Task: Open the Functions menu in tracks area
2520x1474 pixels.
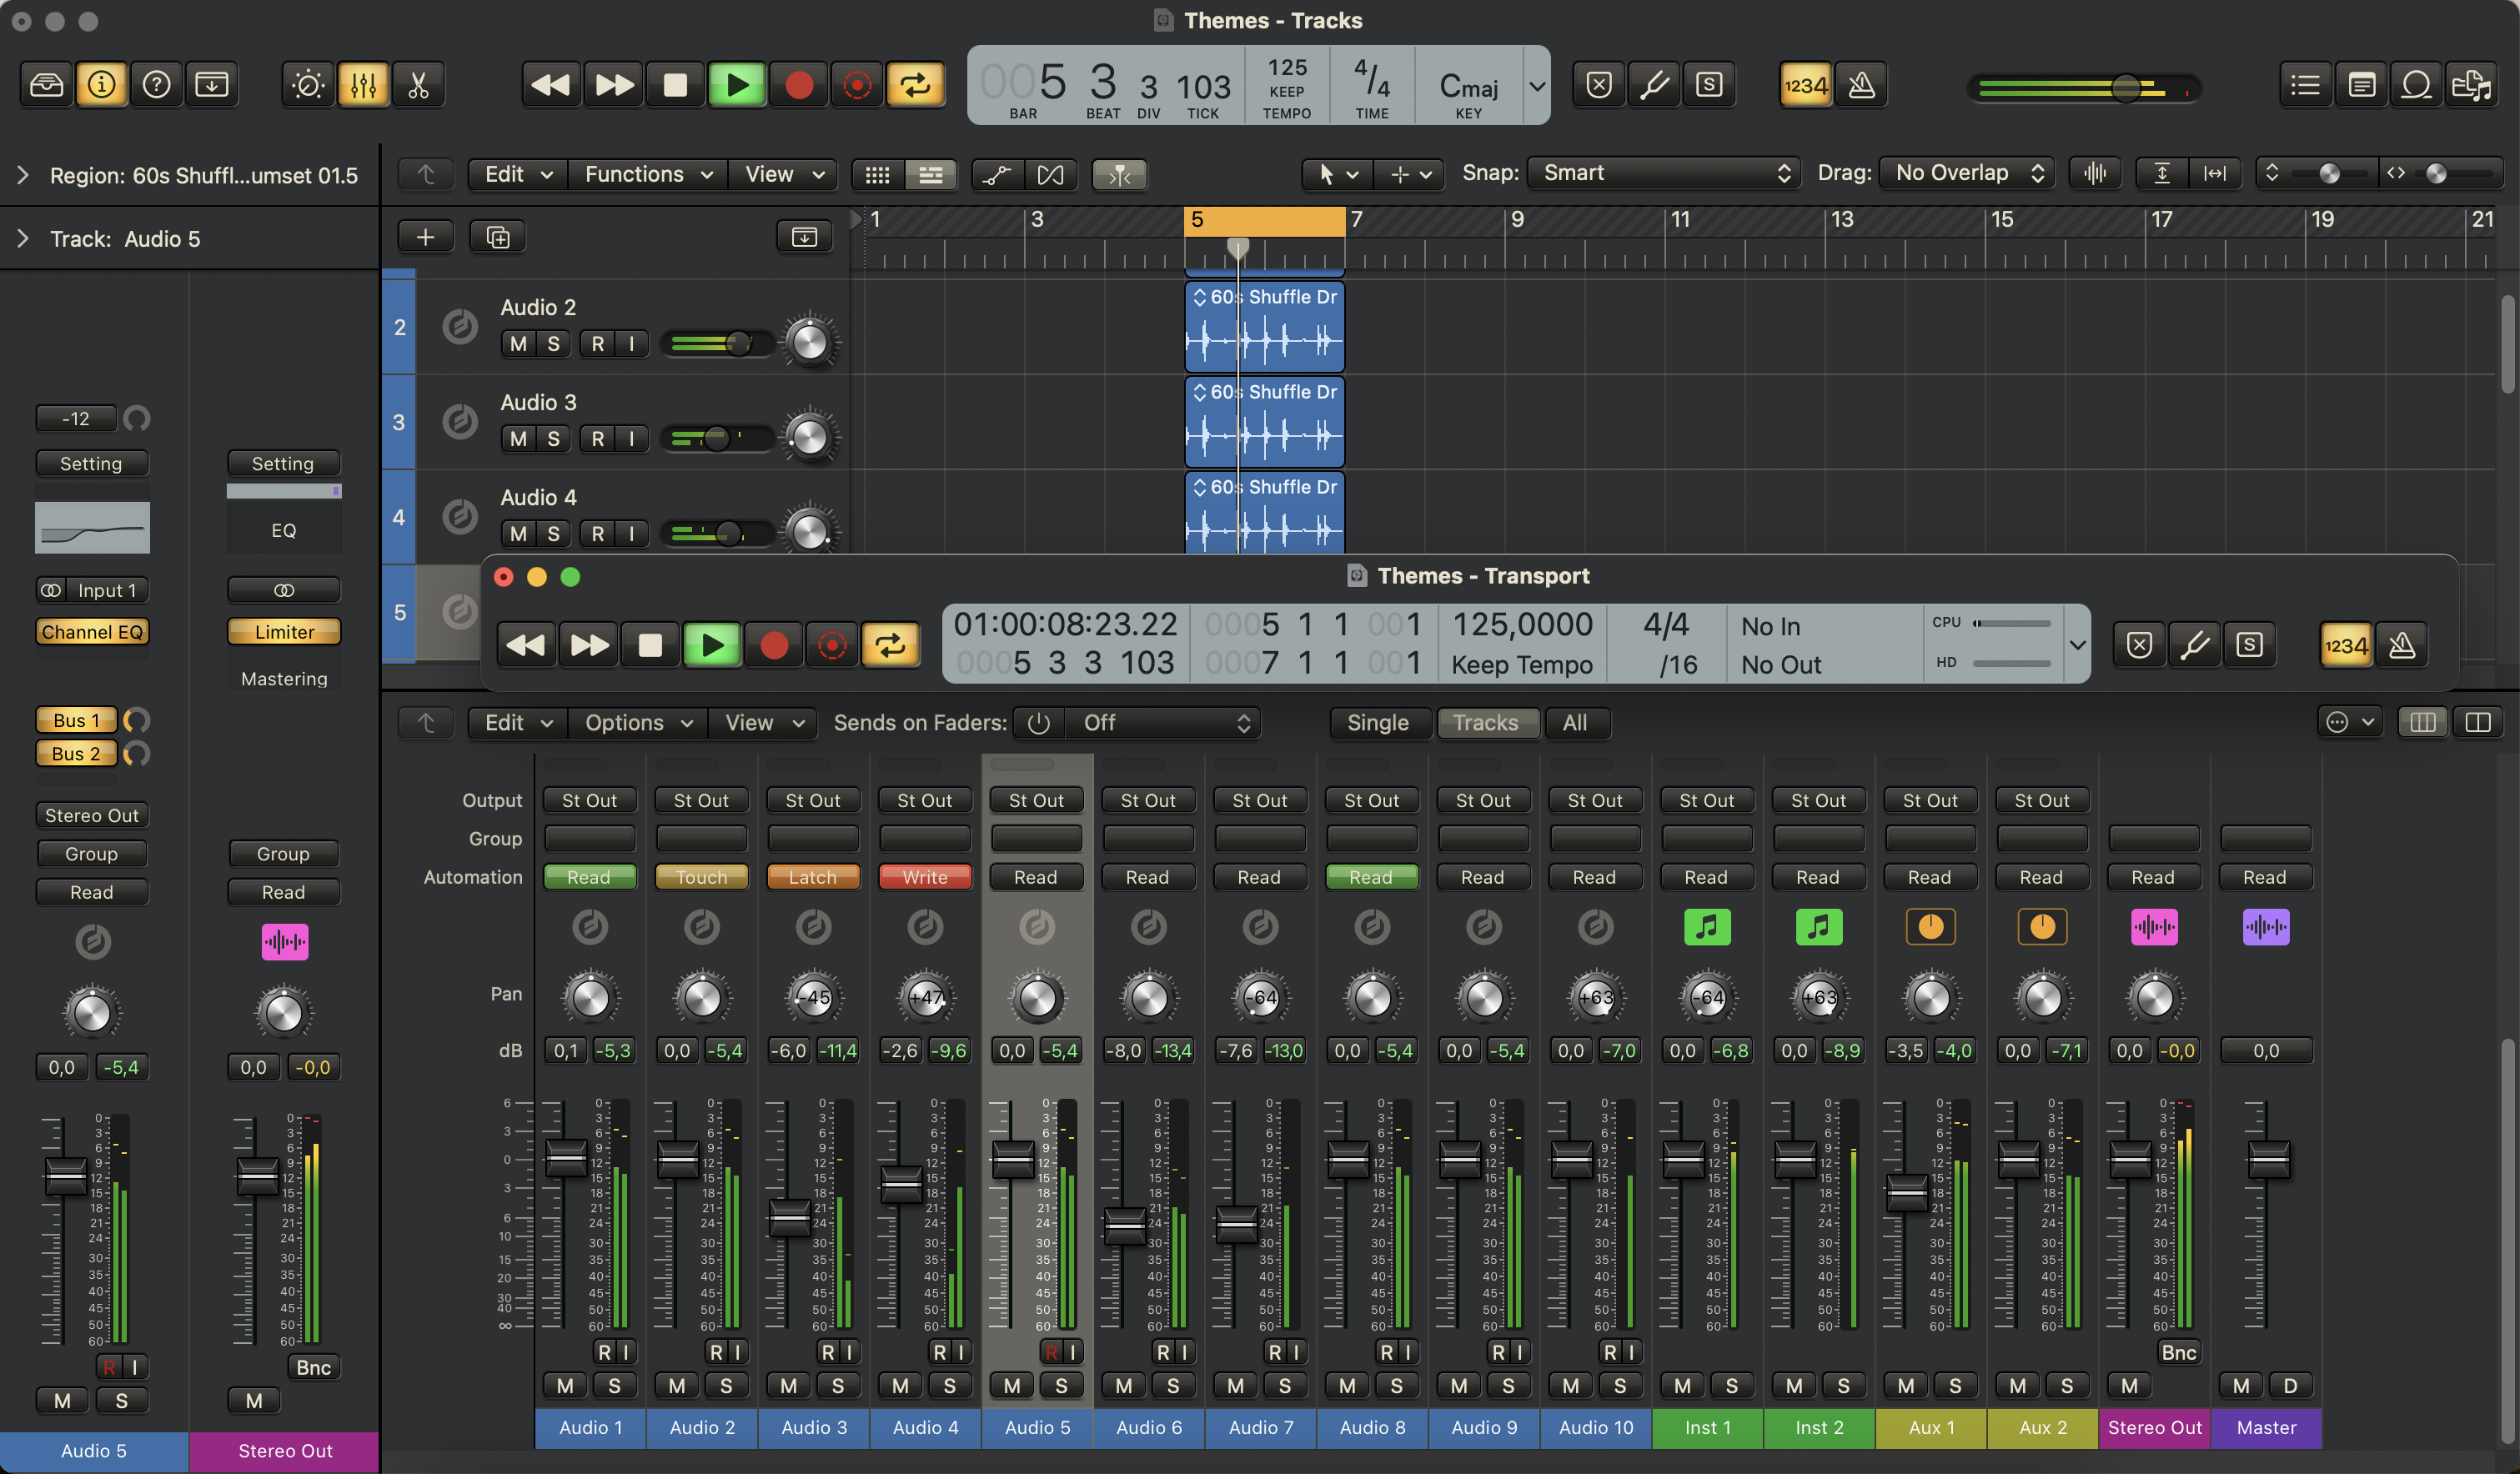Action: [x=647, y=175]
